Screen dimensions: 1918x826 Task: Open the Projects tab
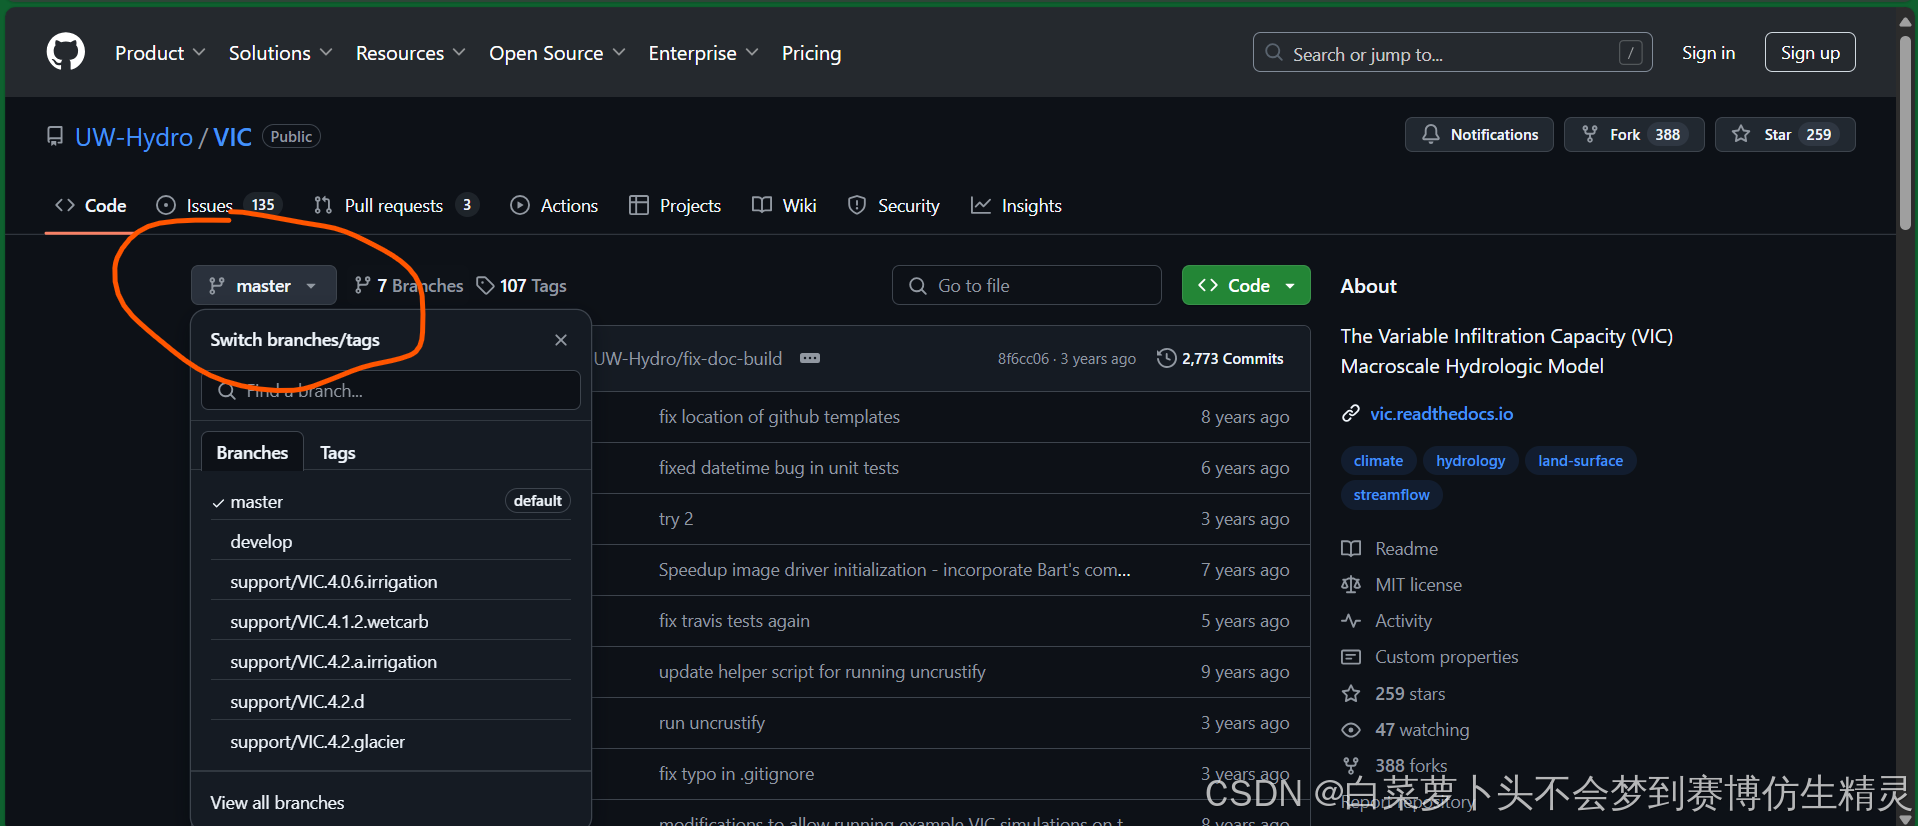[675, 205]
